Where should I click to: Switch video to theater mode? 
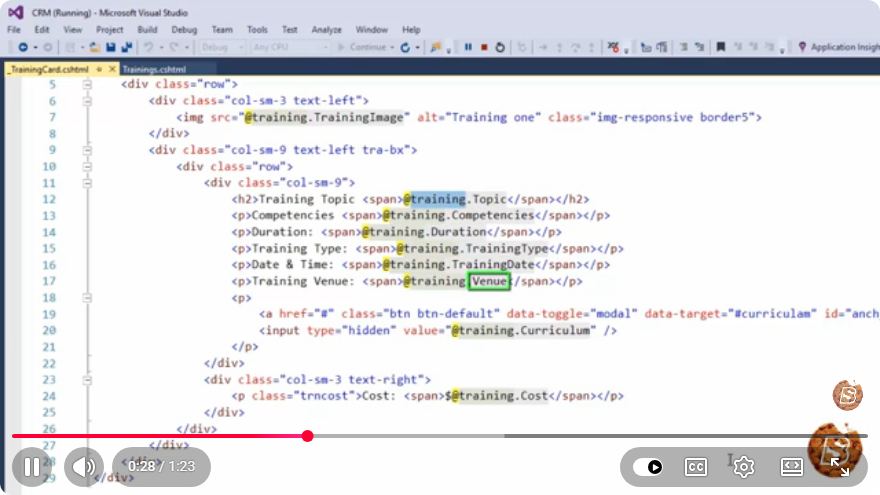pos(792,467)
